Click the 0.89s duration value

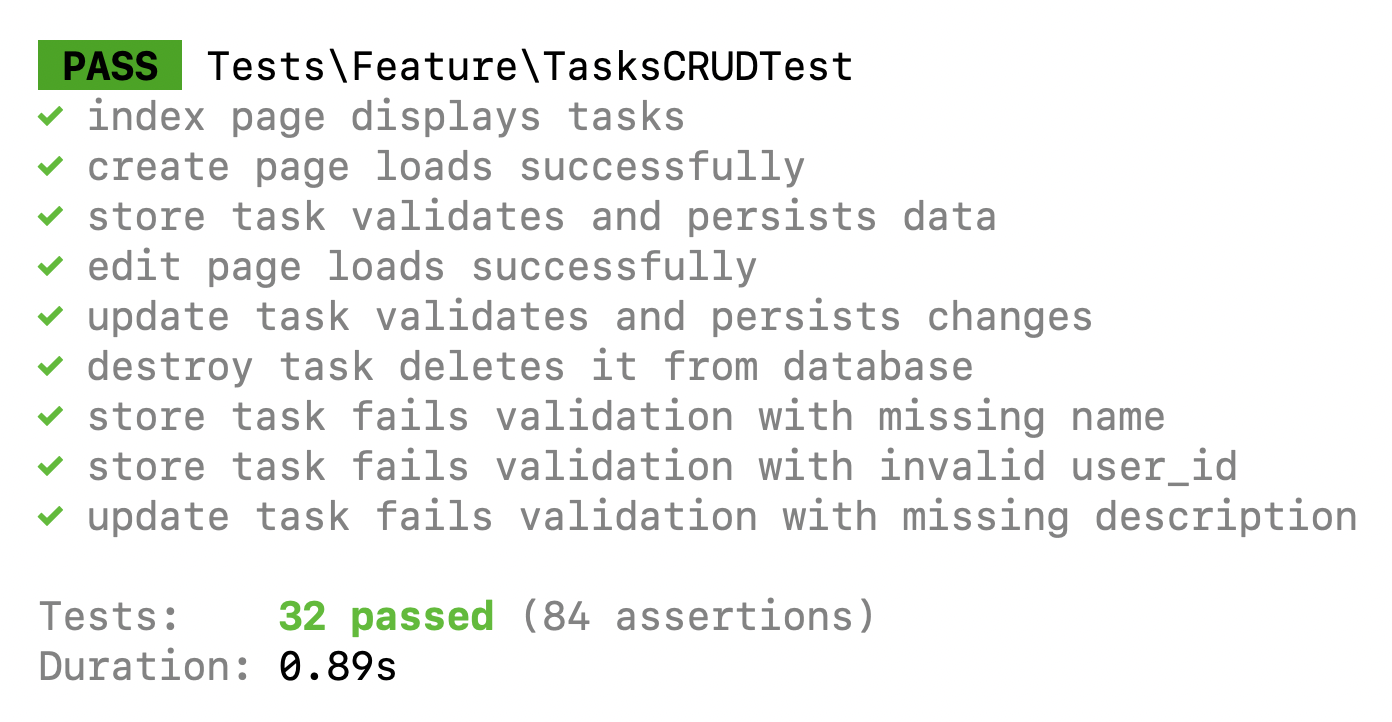[338, 666]
